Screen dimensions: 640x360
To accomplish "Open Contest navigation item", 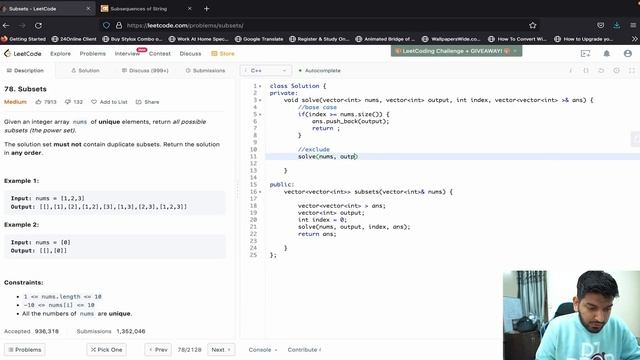I will tap(160, 53).
